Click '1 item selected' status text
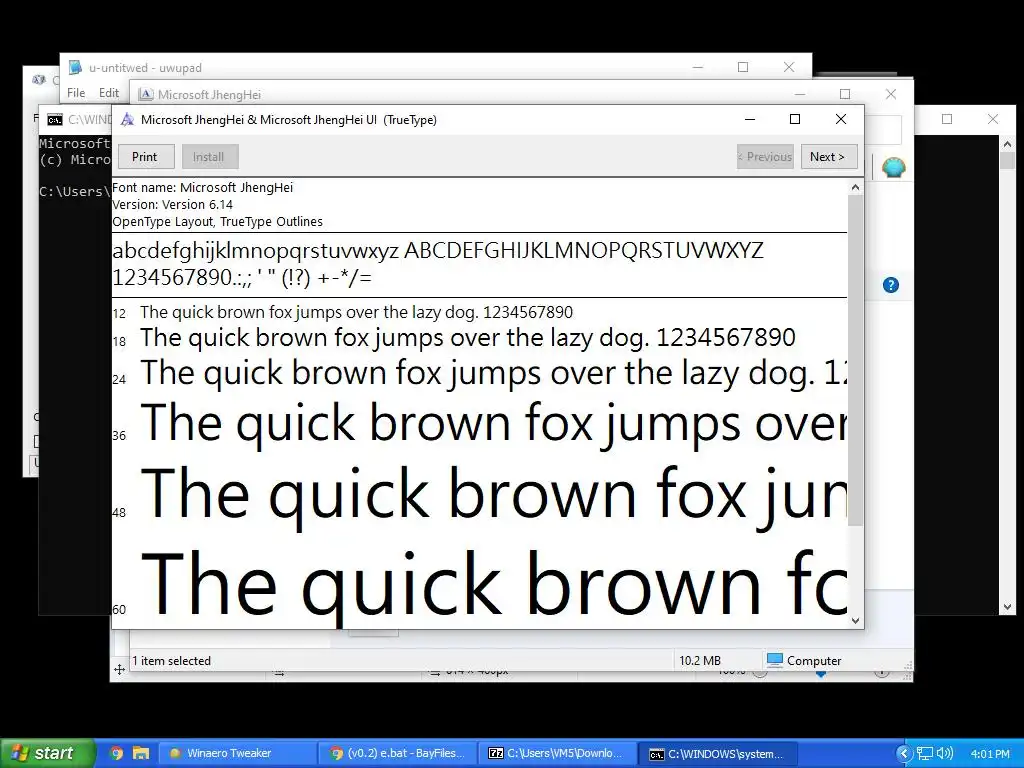Viewport: 1024px width, 768px height. (x=172, y=661)
